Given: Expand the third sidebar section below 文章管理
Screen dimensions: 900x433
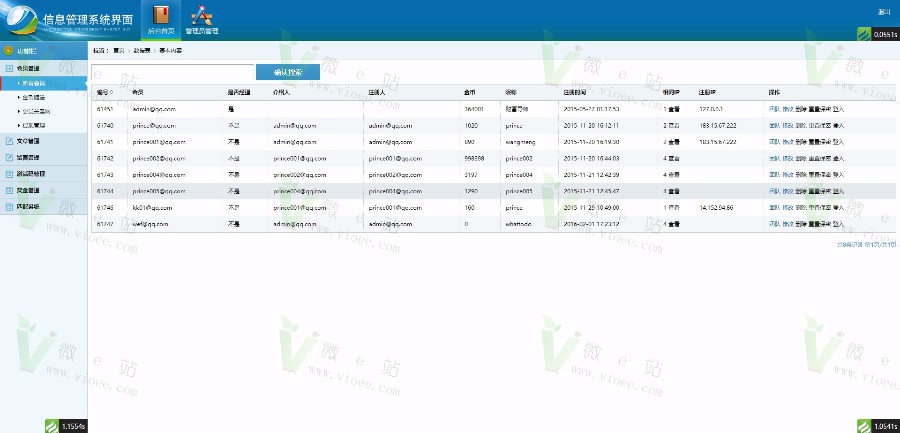Looking at the screenshot, I should (x=29, y=157).
